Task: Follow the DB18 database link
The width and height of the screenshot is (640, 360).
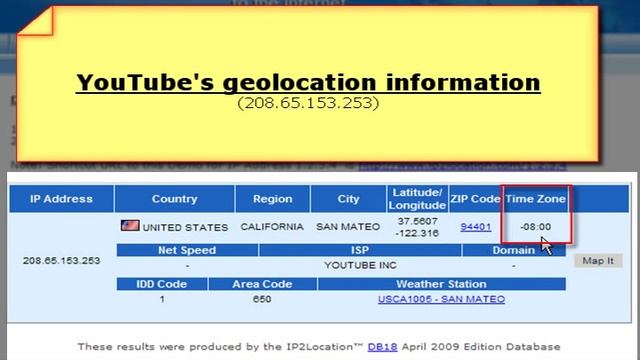Action: point(382,347)
